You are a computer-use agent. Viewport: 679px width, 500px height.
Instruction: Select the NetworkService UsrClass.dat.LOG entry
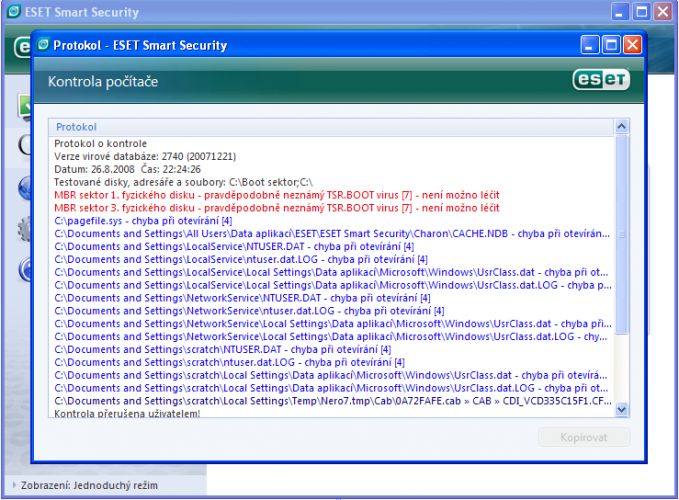[331, 336]
